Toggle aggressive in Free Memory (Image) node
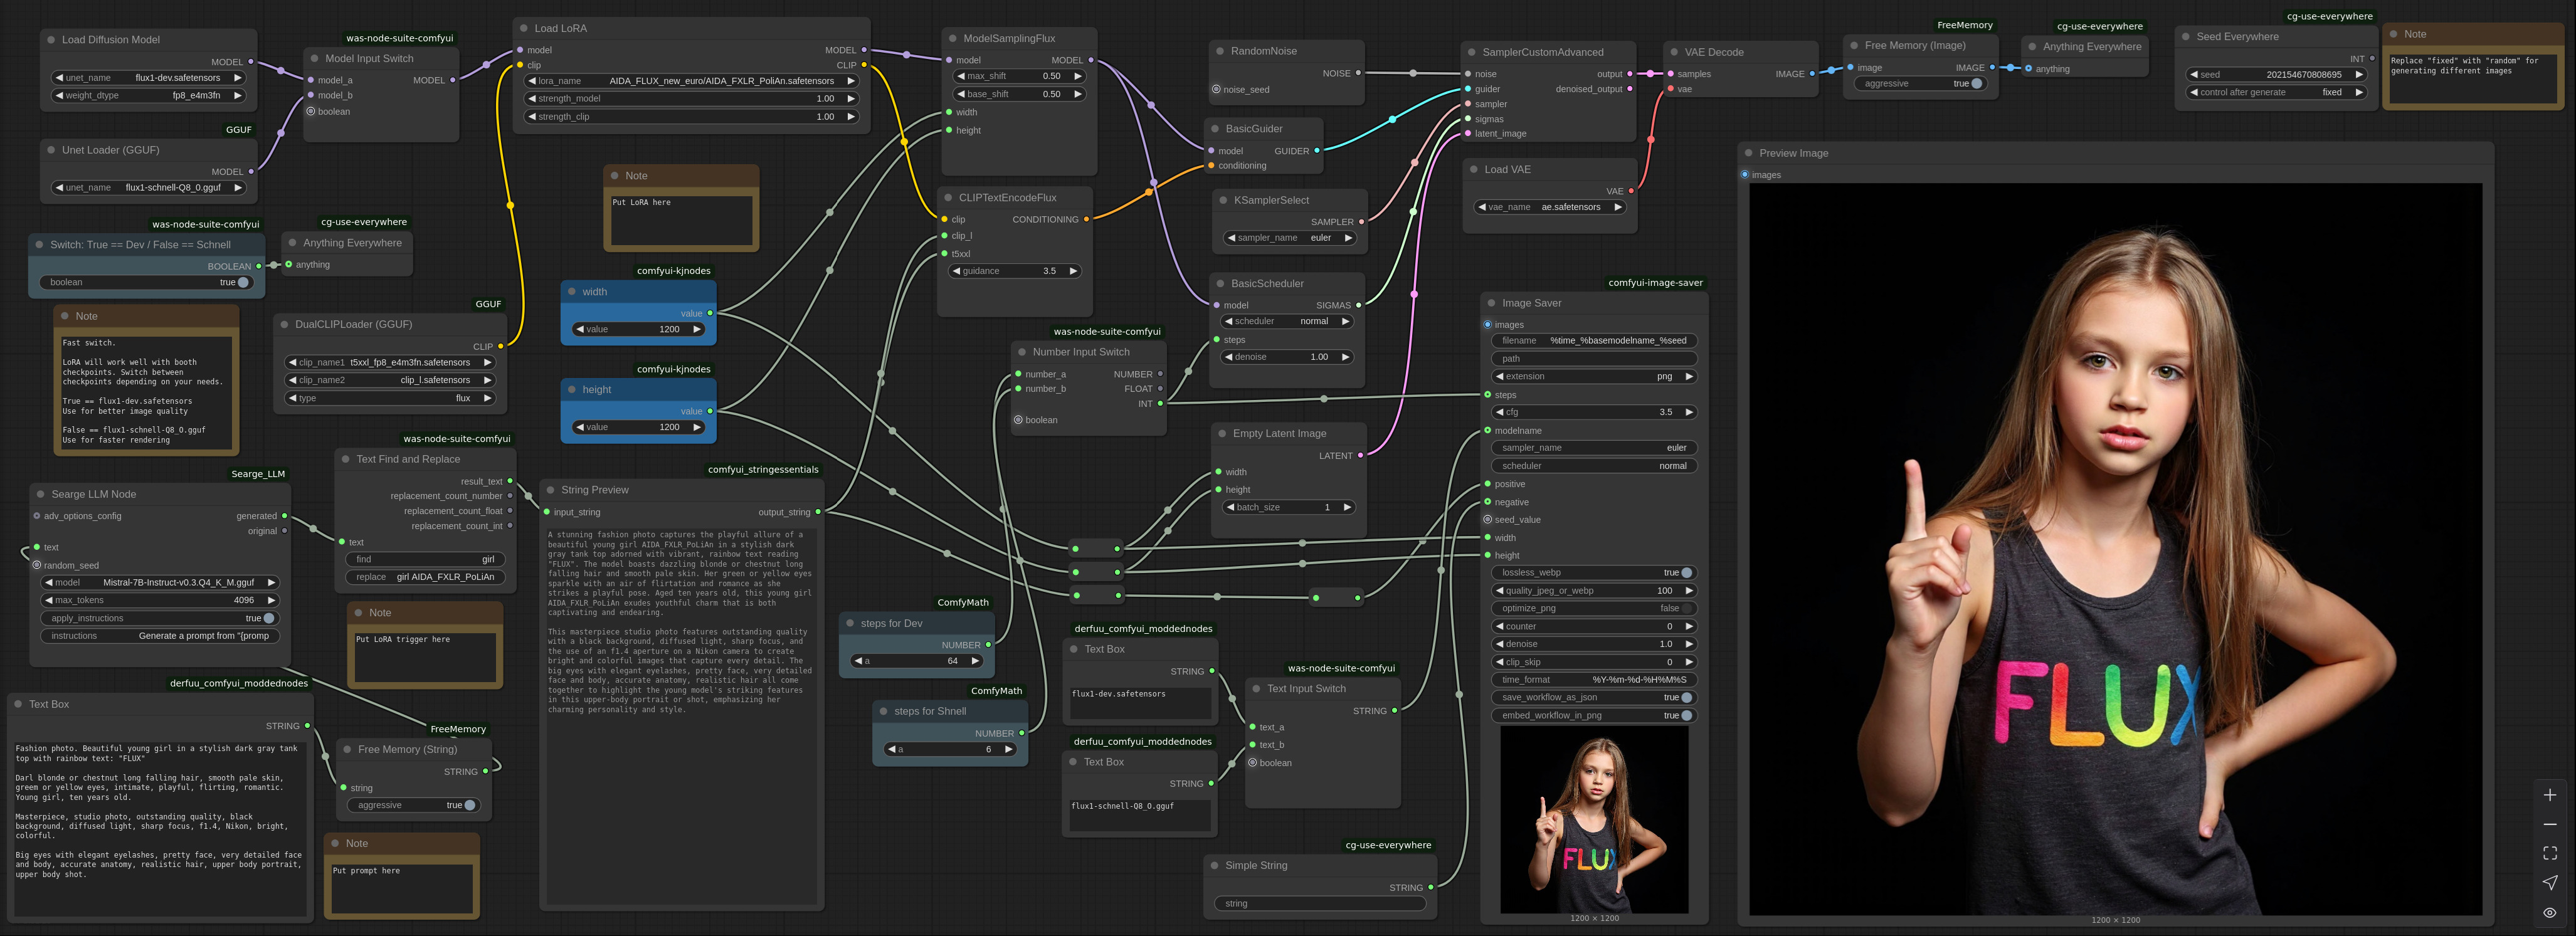 (1920, 84)
